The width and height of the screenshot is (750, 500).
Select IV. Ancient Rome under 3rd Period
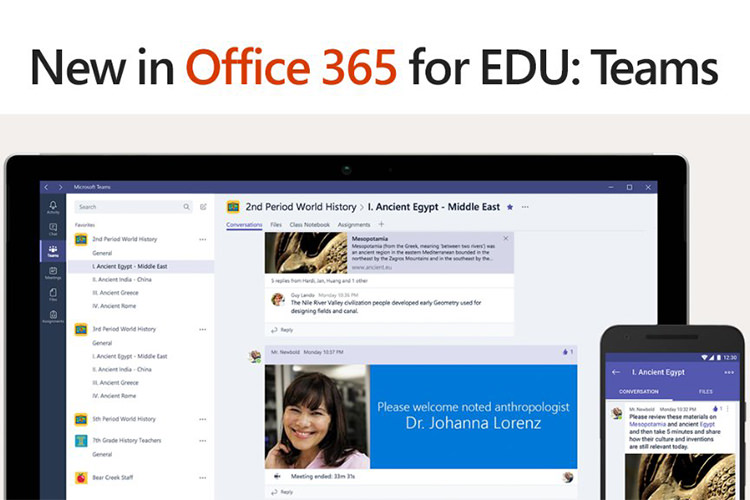pyautogui.click(x=114, y=396)
